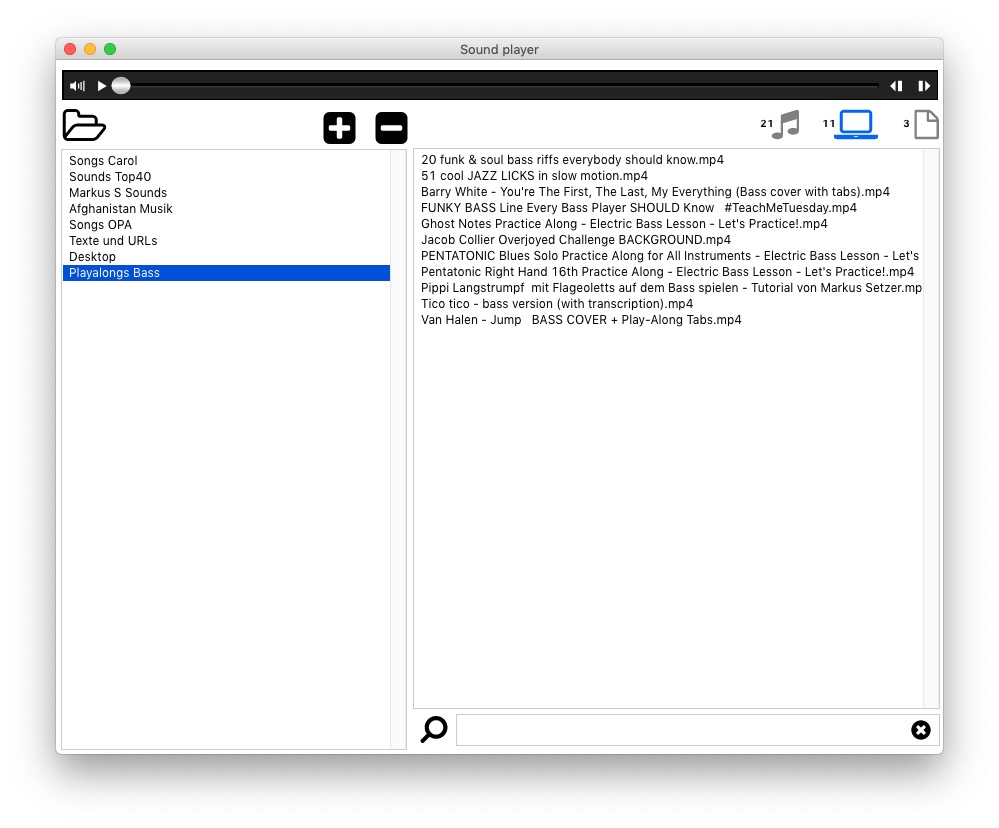Select Jacob Collier Overjoyed Challenge file
The image size is (999, 828).
pos(668,239)
